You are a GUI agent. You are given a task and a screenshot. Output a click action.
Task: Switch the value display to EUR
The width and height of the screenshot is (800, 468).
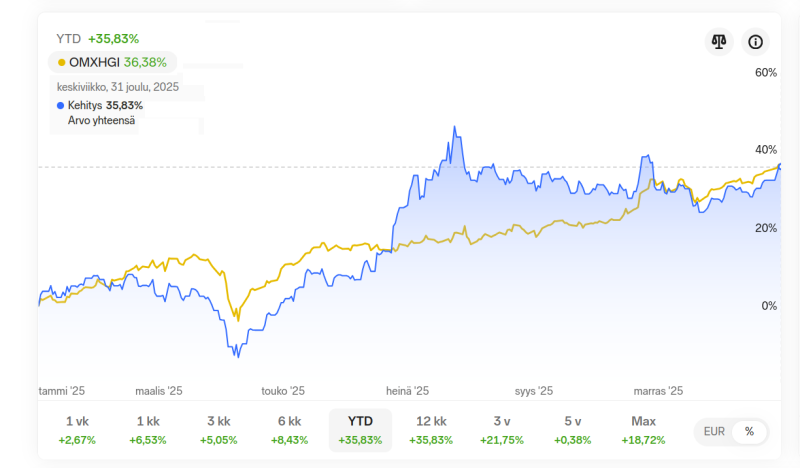click(714, 432)
